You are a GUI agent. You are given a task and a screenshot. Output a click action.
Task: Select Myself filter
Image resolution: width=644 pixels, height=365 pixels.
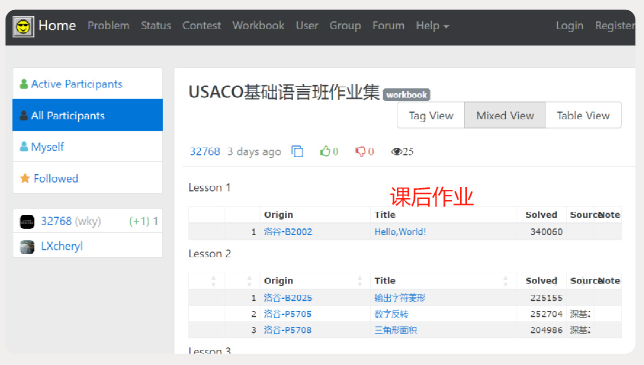coord(87,146)
